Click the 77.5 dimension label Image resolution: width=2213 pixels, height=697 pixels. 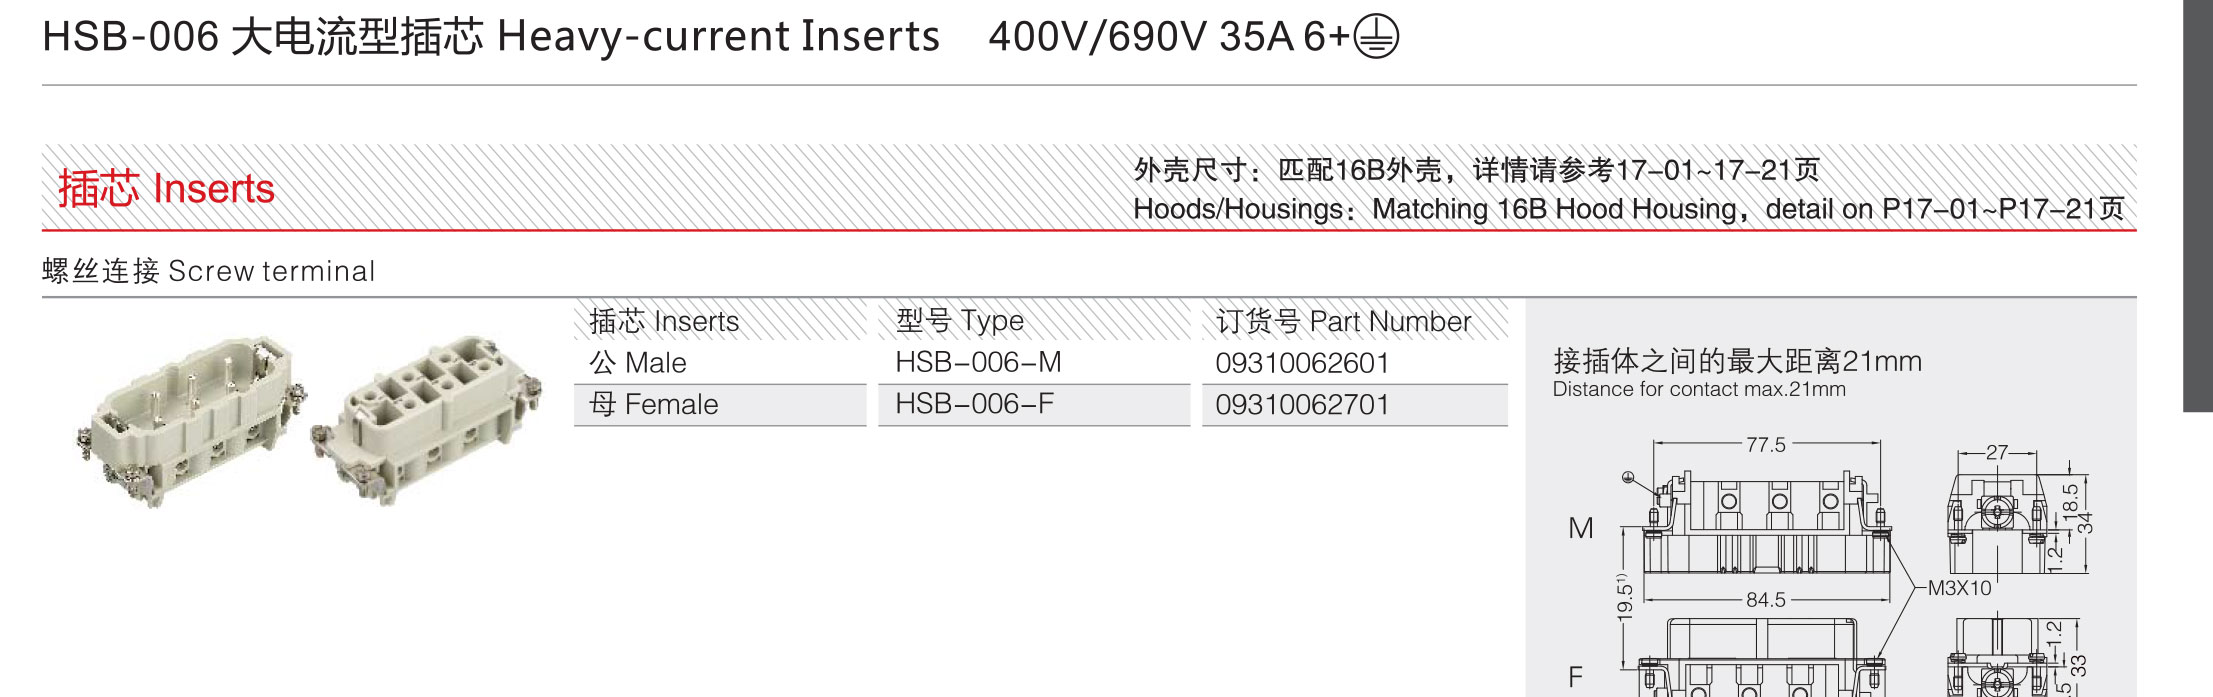point(1766,445)
